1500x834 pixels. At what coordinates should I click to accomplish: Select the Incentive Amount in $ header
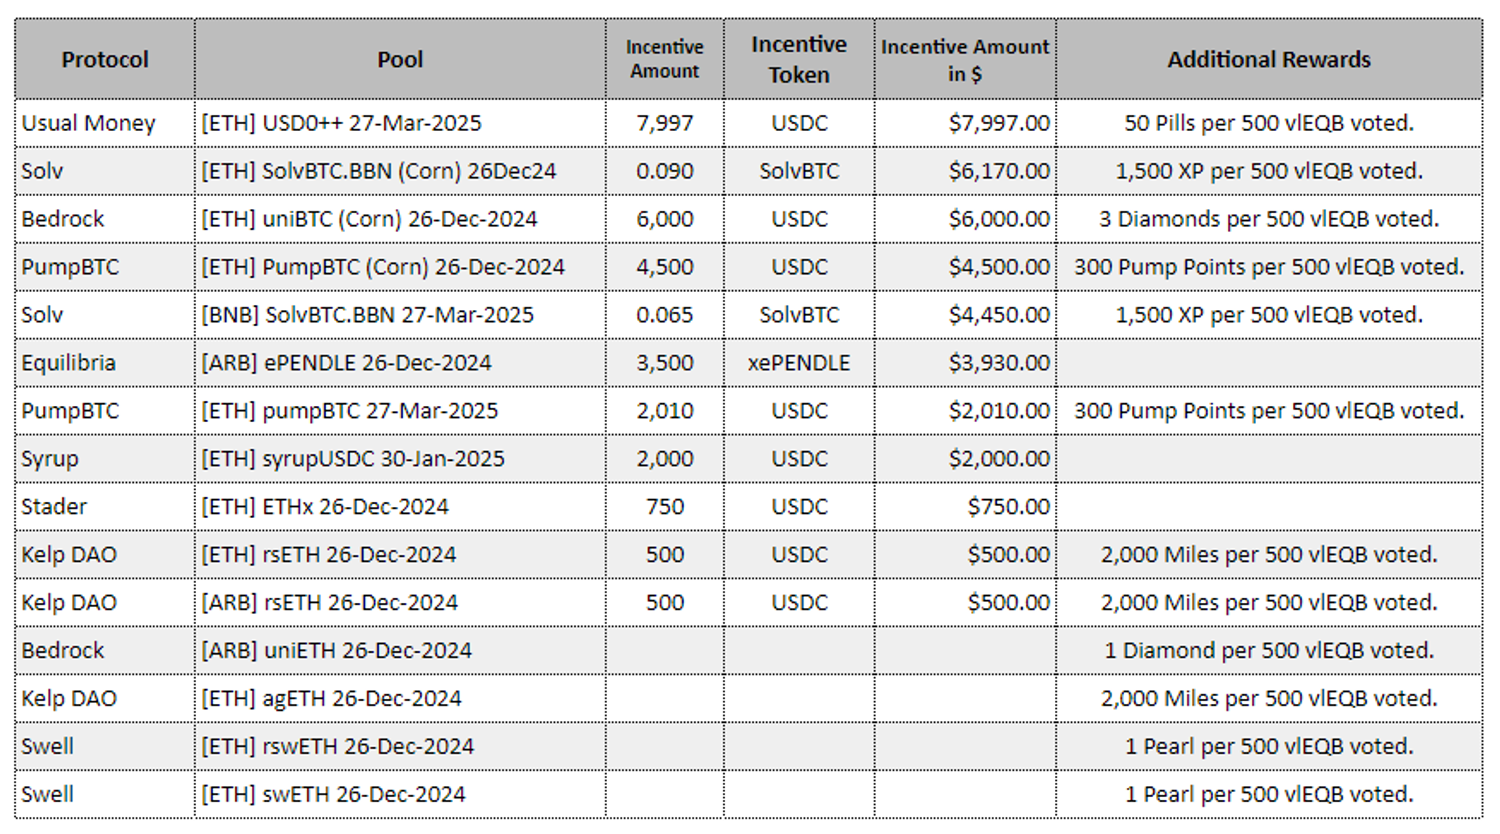click(965, 60)
